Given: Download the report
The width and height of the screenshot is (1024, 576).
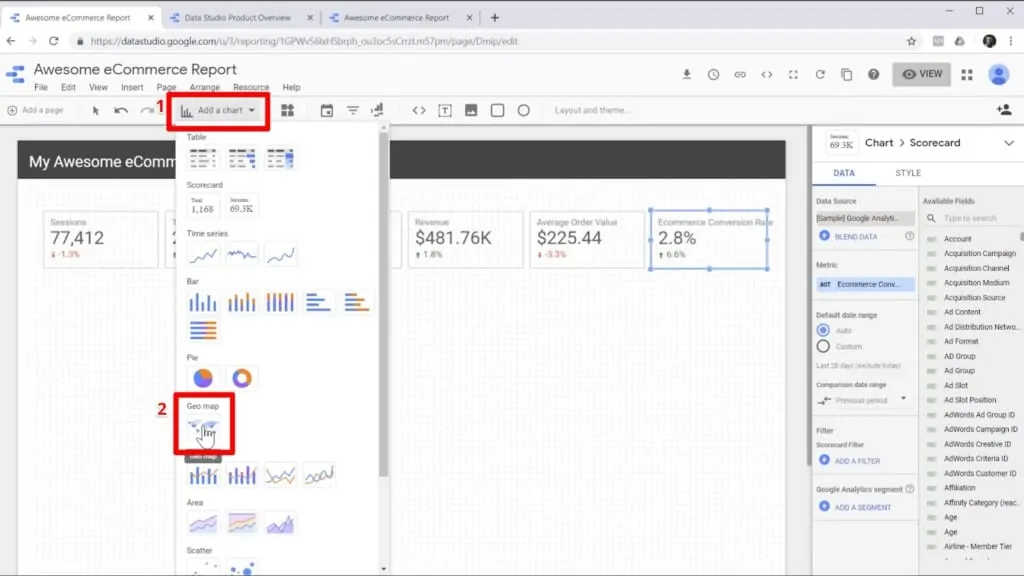Looking at the screenshot, I should (x=686, y=74).
